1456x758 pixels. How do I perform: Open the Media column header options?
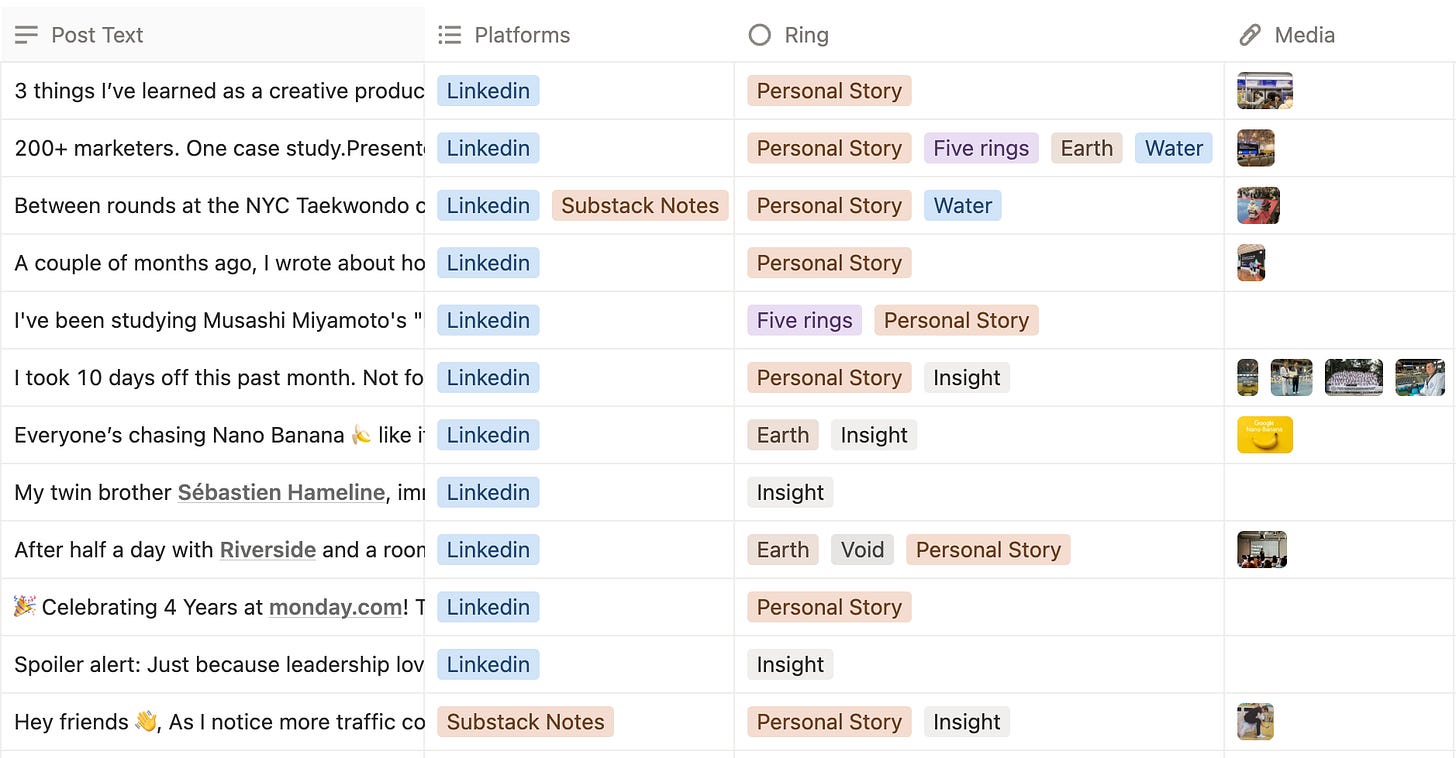(1304, 35)
